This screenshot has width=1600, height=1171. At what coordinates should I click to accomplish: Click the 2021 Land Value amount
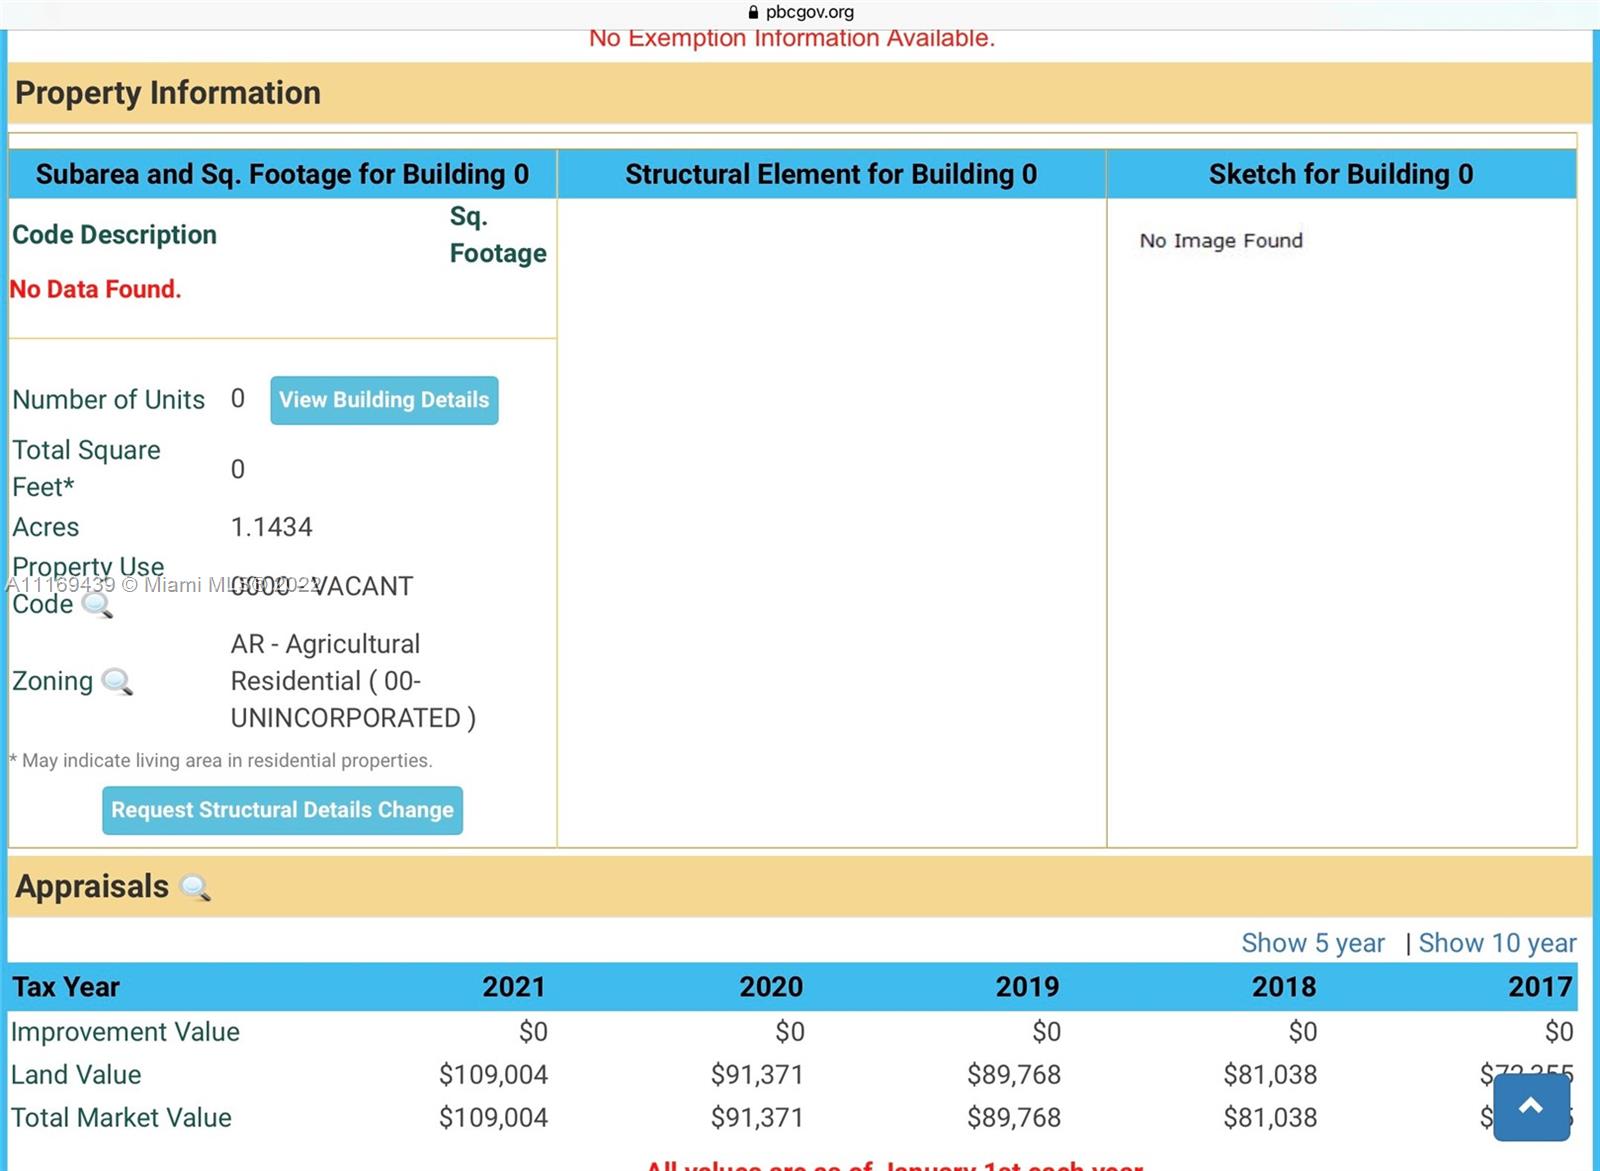pyautogui.click(x=493, y=1075)
